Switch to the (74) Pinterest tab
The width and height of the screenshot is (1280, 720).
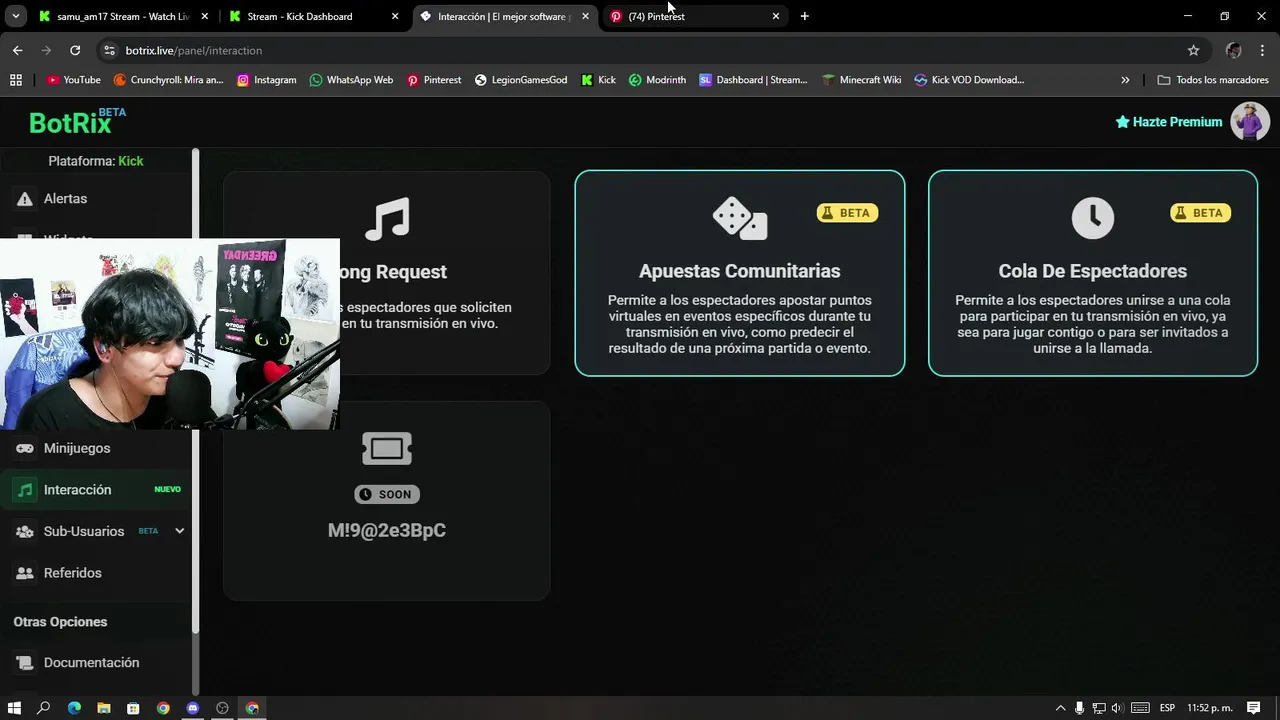(694, 17)
